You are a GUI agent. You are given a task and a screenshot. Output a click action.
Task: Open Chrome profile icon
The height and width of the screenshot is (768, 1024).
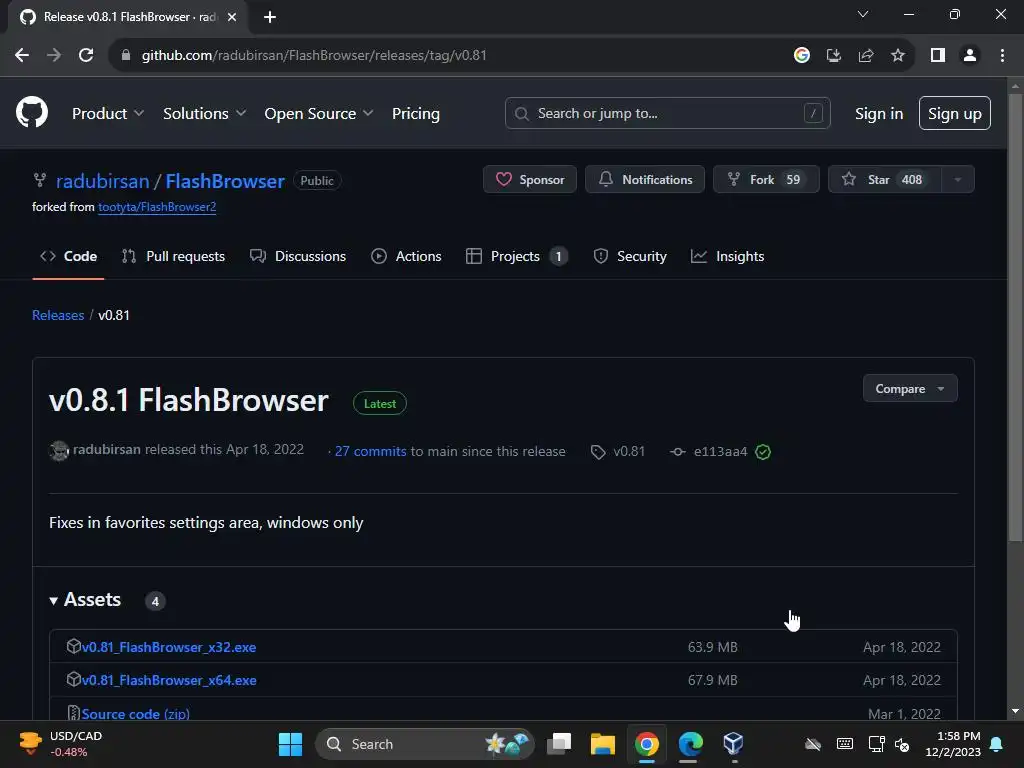[x=970, y=56]
